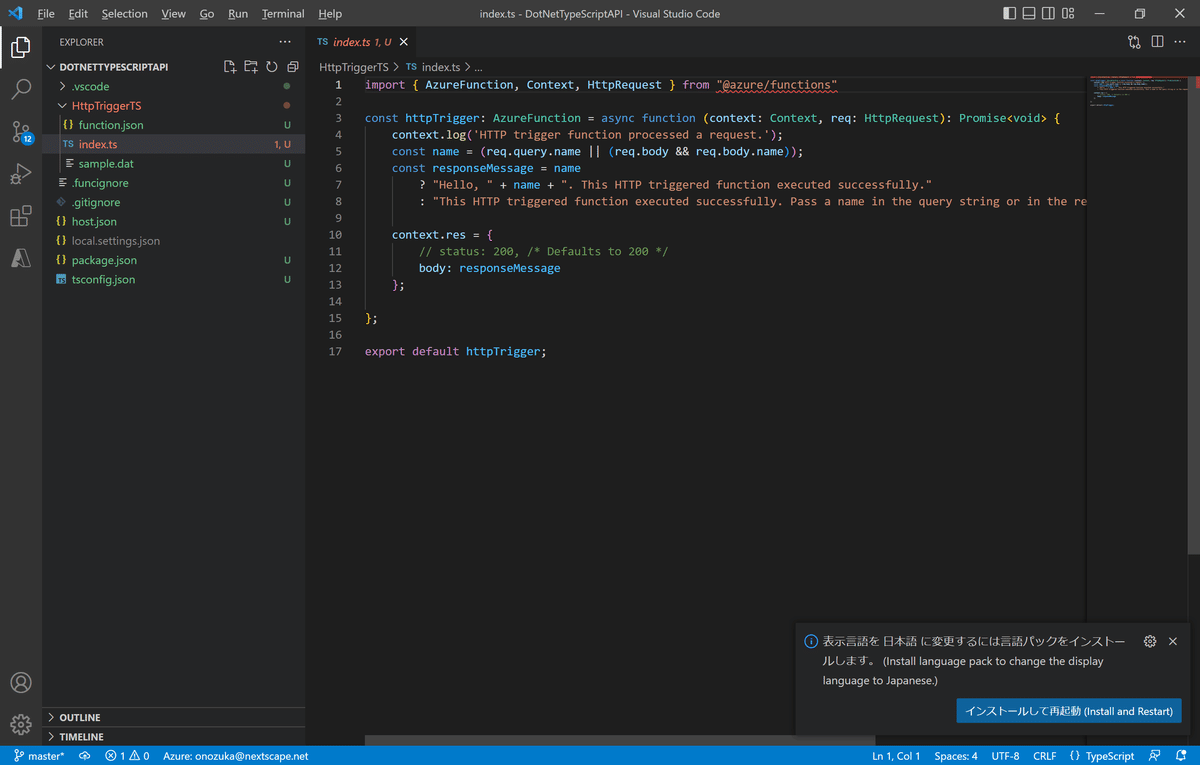Create a new file in the Explorer
This screenshot has height=765, width=1200.
click(229, 65)
